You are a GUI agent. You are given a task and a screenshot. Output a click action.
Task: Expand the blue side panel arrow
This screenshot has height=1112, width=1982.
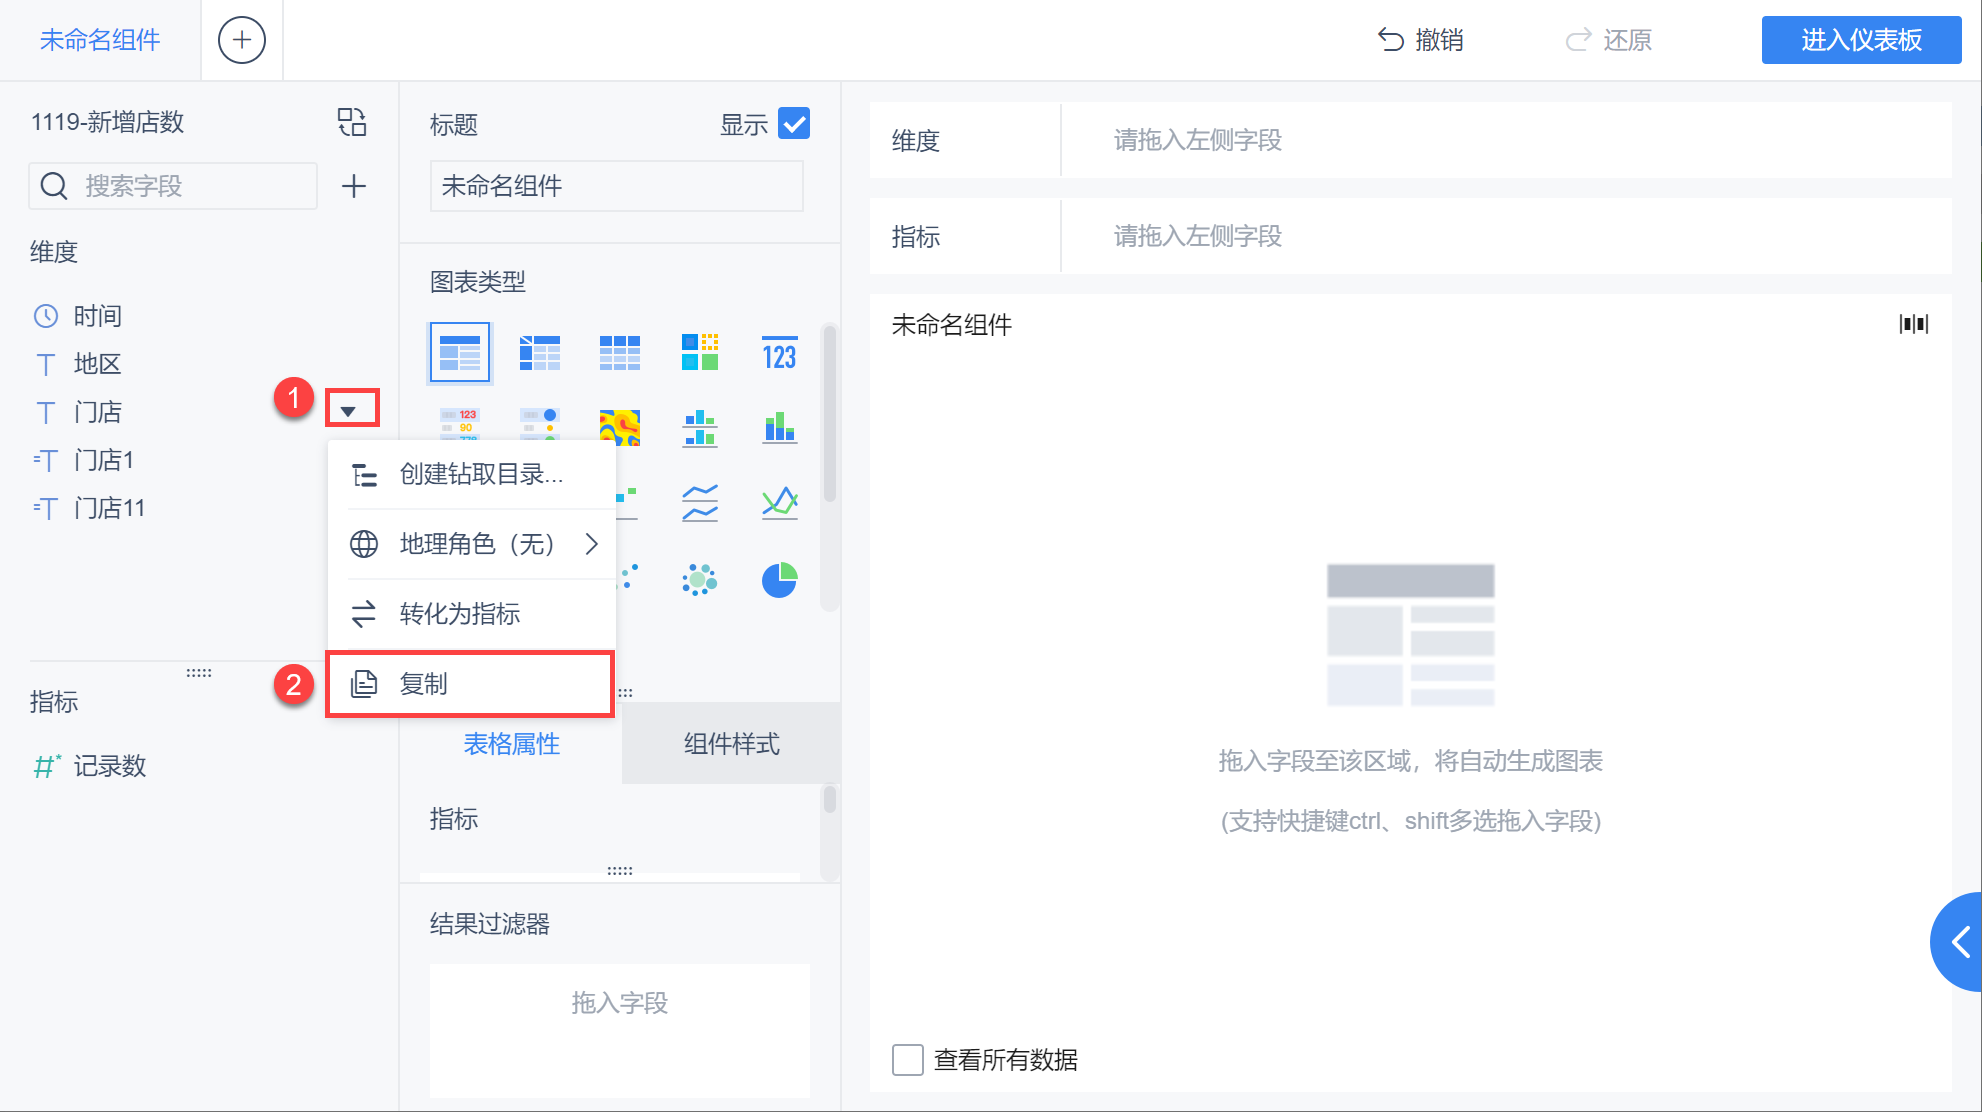1960,941
